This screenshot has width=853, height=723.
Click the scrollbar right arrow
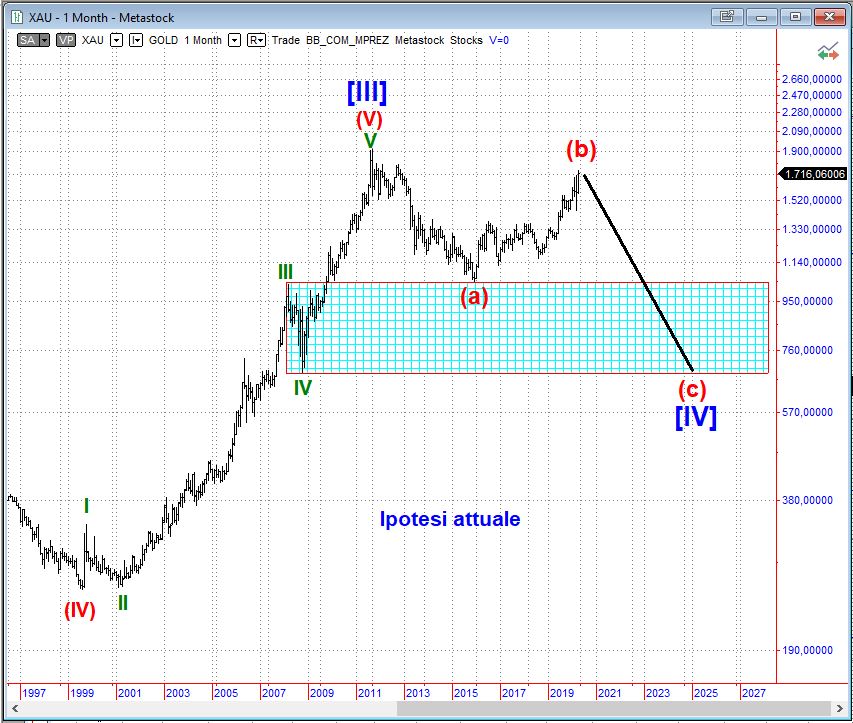click(x=839, y=708)
